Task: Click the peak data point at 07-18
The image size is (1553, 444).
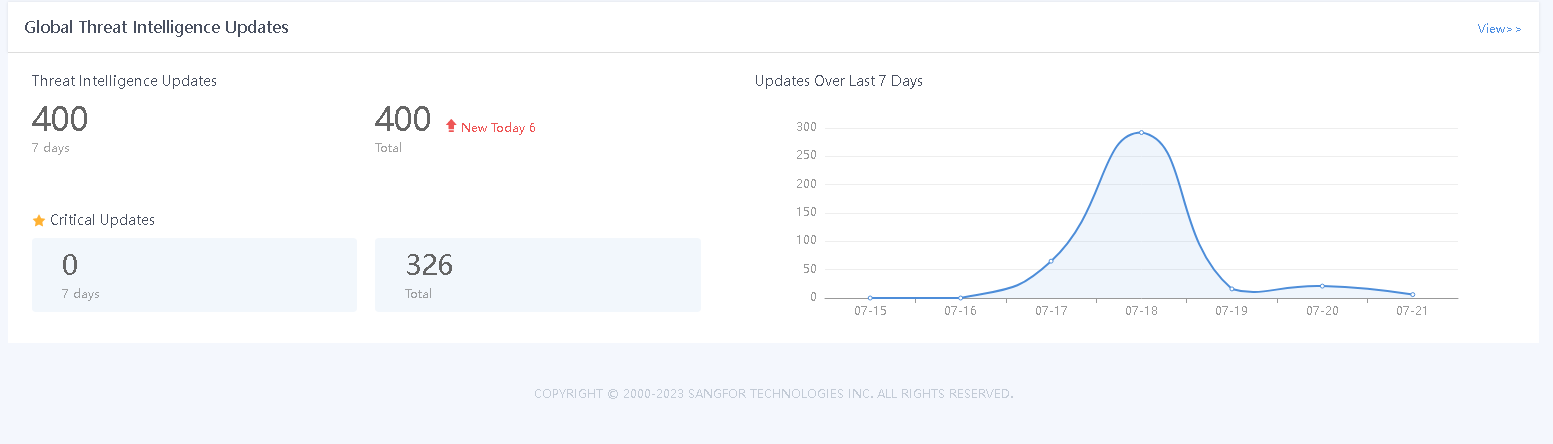Action: (x=1141, y=132)
